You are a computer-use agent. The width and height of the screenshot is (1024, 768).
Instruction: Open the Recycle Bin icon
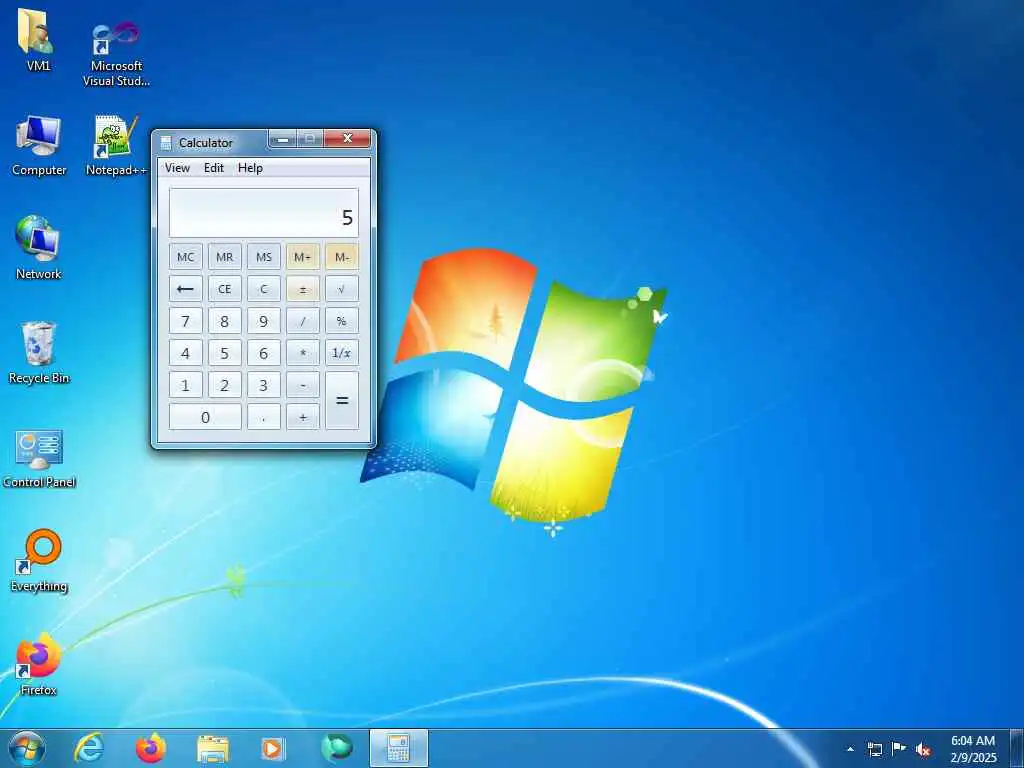(x=39, y=353)
